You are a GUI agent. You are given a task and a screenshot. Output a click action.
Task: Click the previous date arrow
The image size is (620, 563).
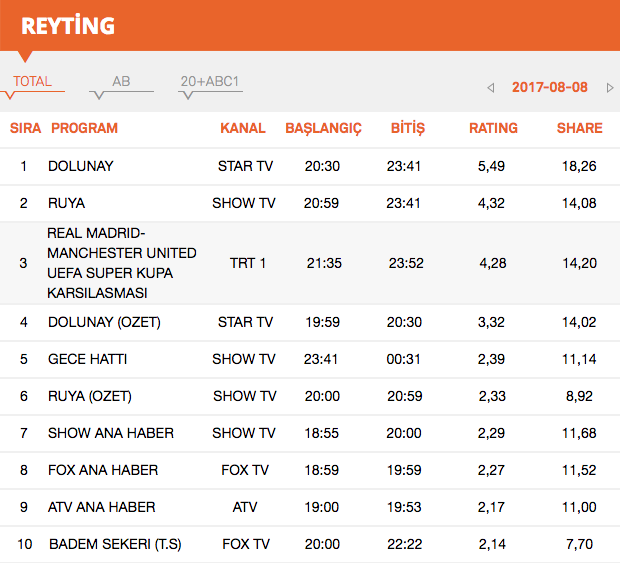[x=491, y=88]
